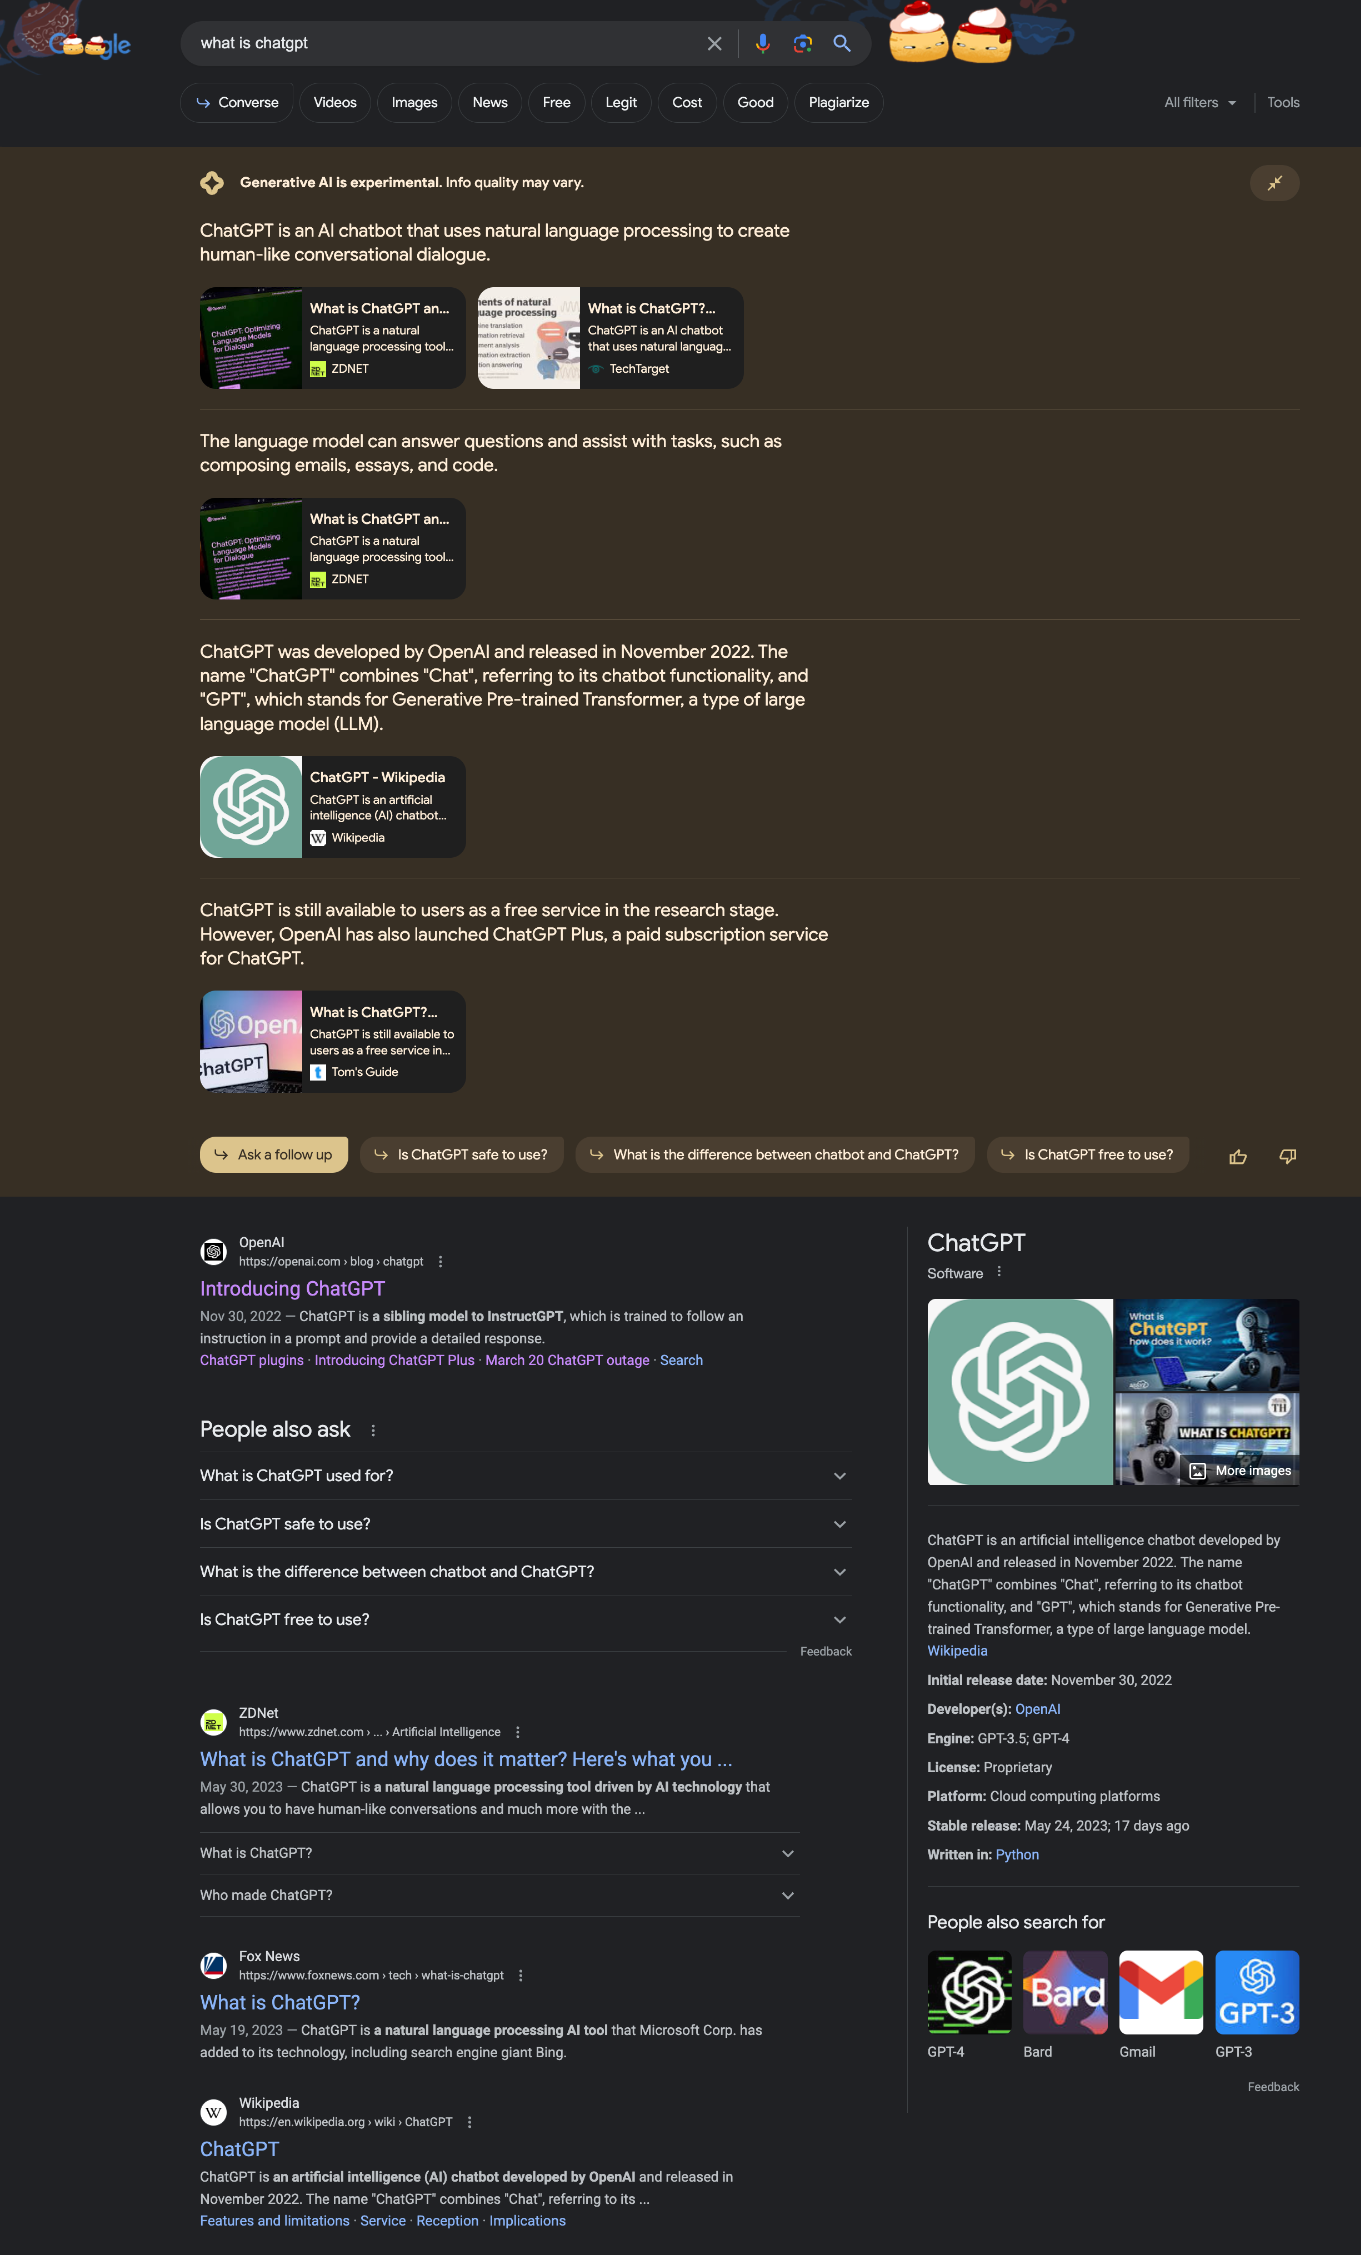This screenshot has width=1361, height=2255.
Task: Click More images in knowledge panel
Action: [x=1240, y=1471]
